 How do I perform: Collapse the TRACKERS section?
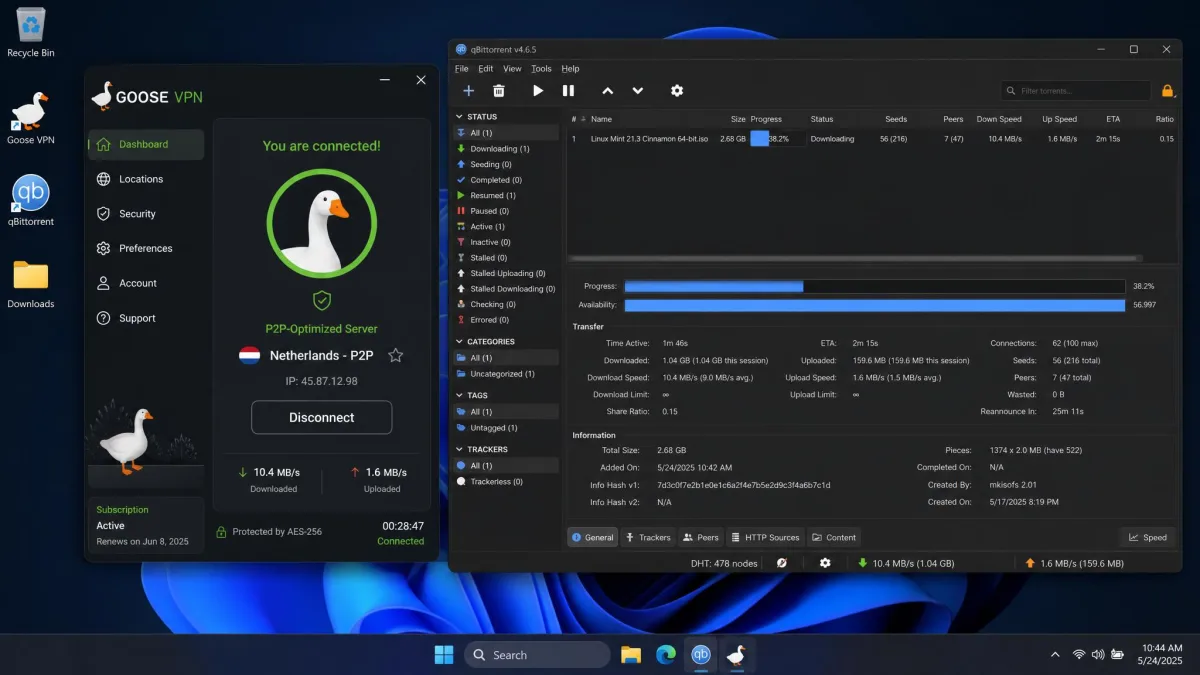(x=460, y=450)
